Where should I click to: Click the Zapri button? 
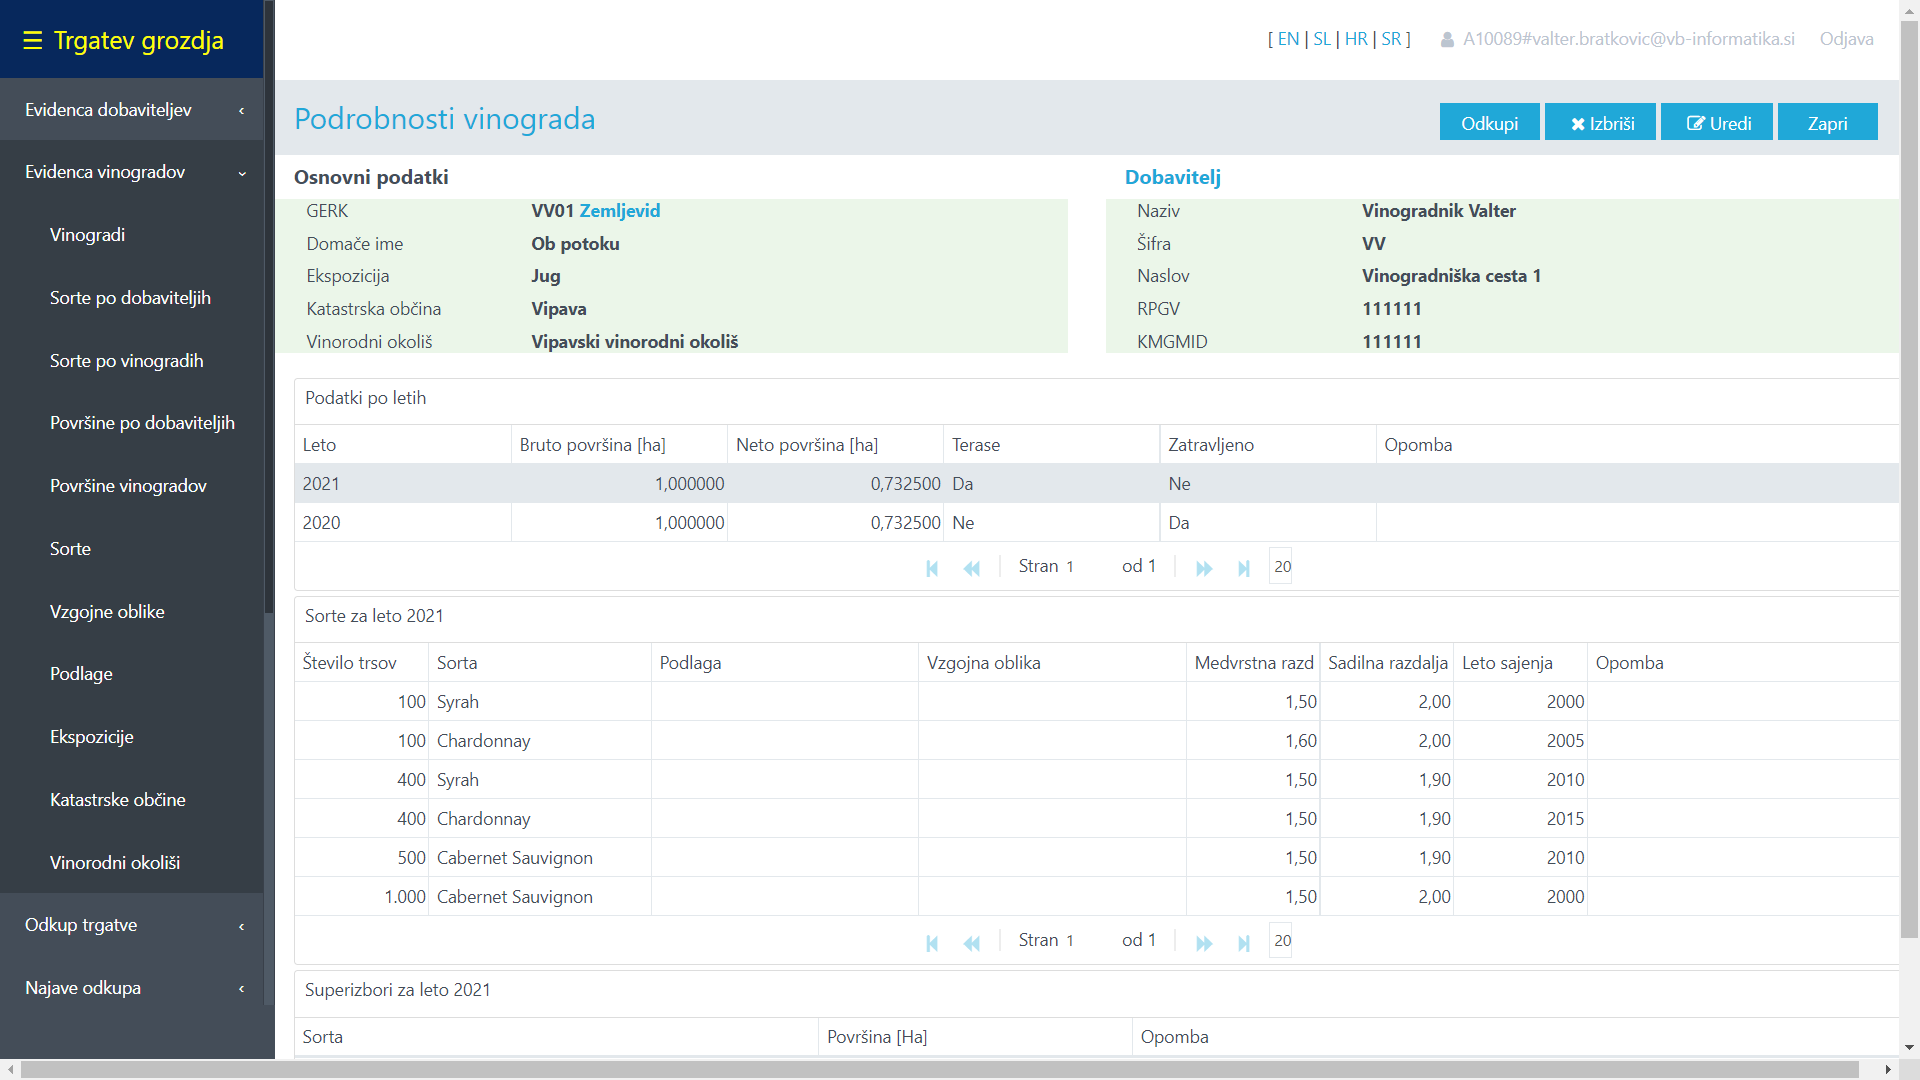click(1827, 122)
